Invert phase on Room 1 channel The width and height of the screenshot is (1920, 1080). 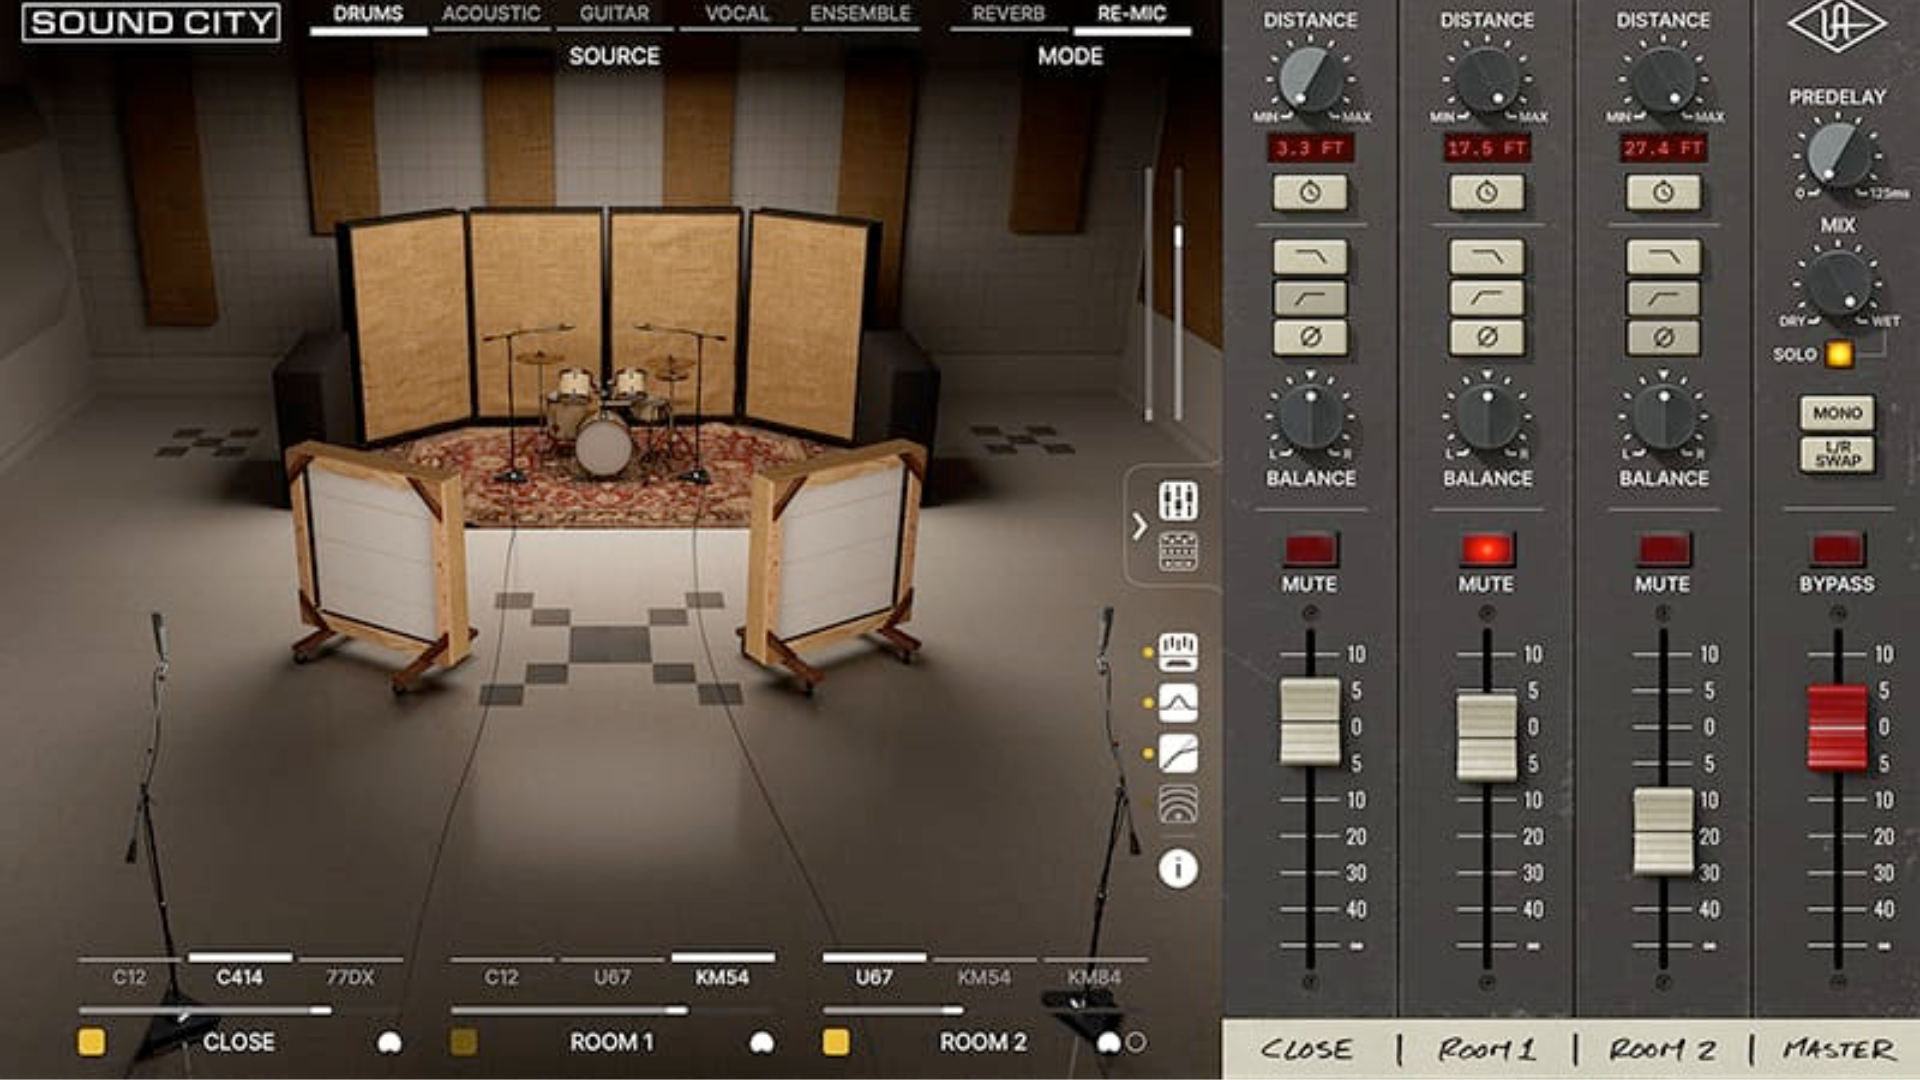click(1486, 338)
